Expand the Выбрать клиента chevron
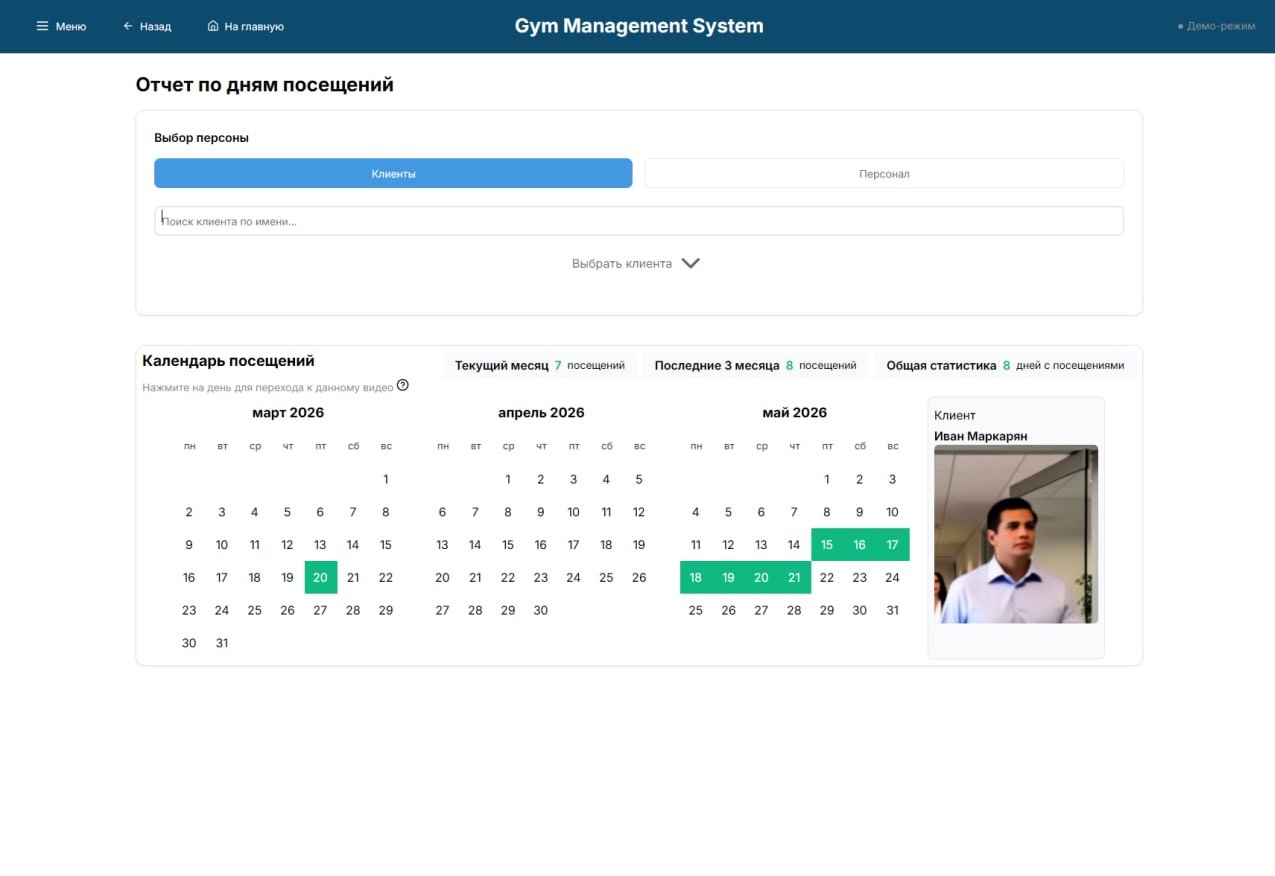The height and width of the screenshot is (876, 1275). [x=690, y=263]
